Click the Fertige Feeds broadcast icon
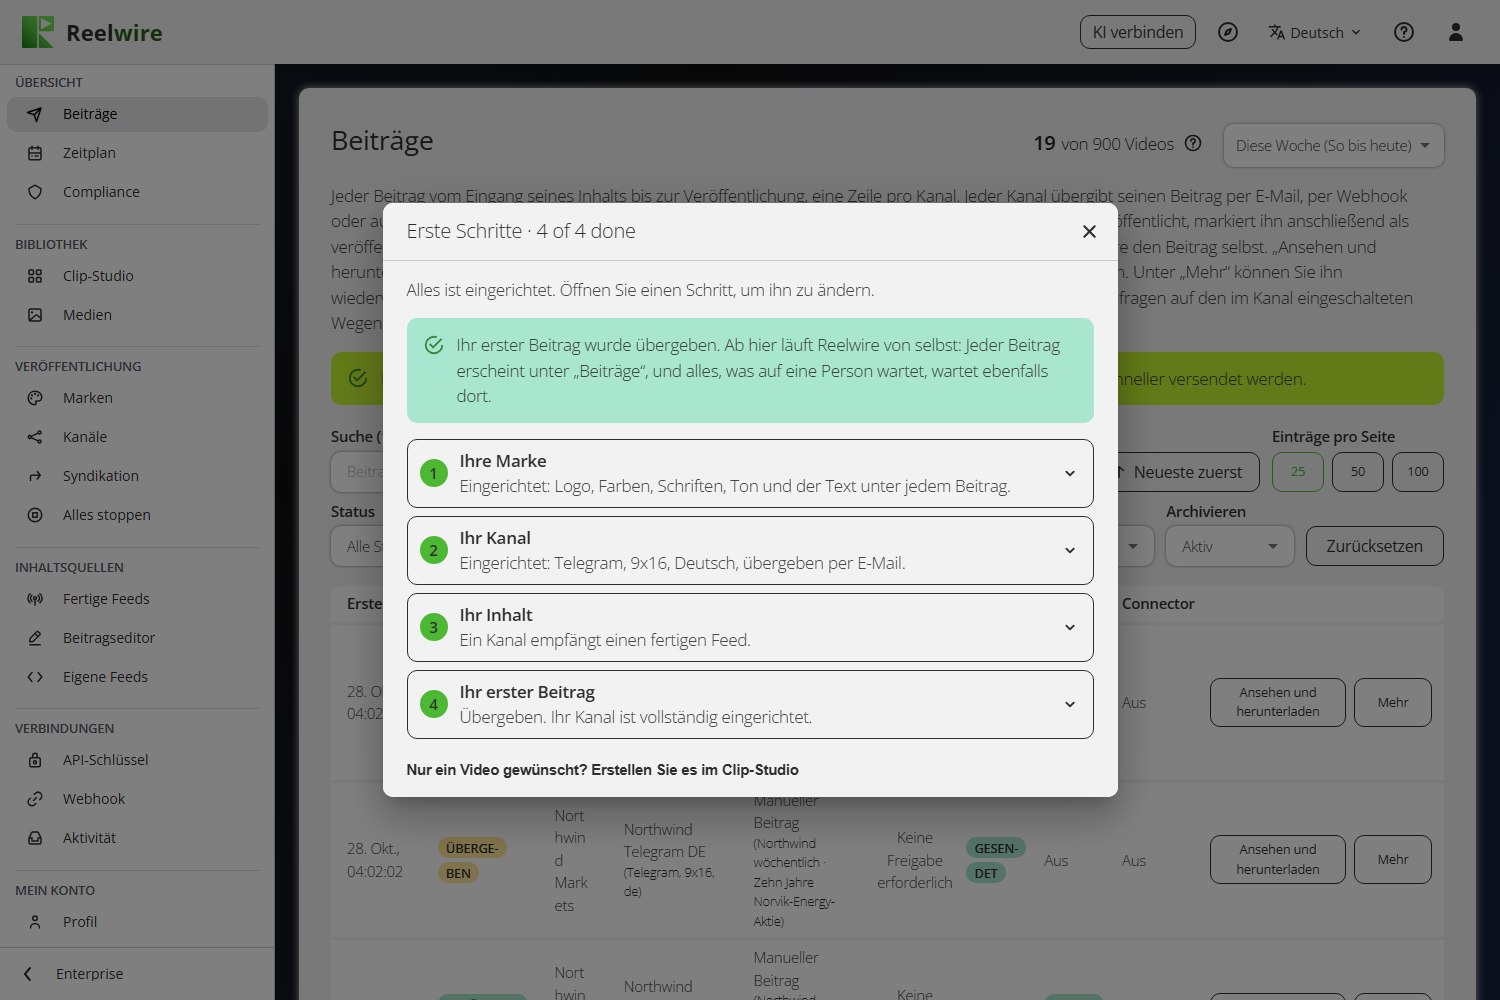This screenshot has height=1000, width=1500. pos(35,599)
